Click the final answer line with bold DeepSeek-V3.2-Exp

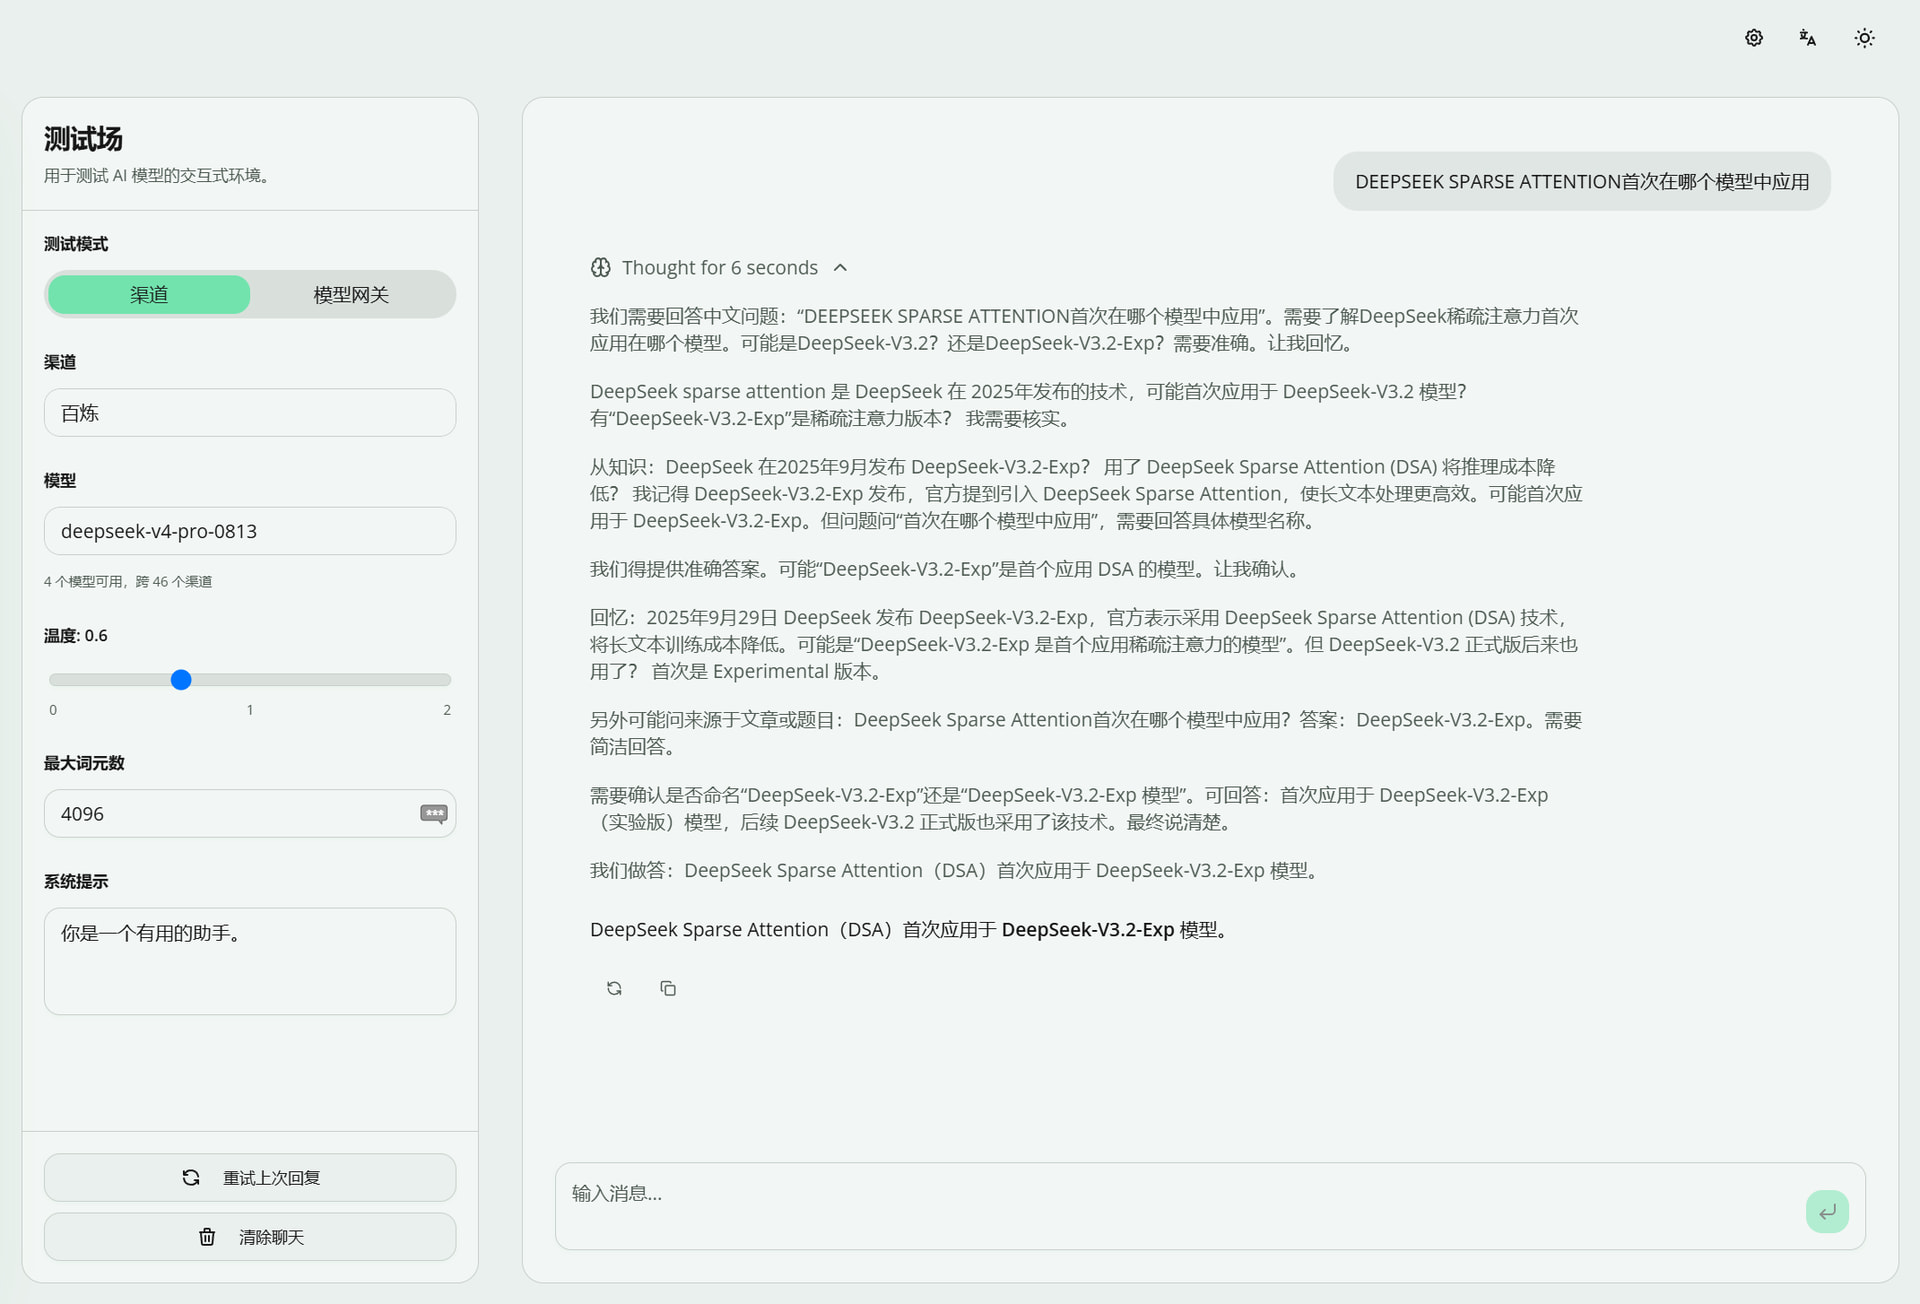tap(910, 929)
